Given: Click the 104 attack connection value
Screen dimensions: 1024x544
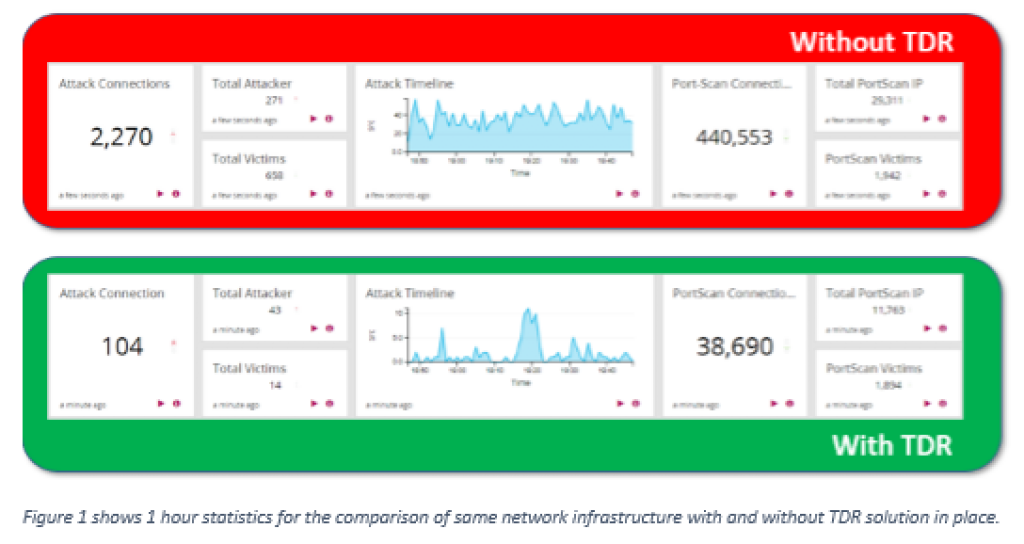Looking at the screenshot, I should coord(122,346).
